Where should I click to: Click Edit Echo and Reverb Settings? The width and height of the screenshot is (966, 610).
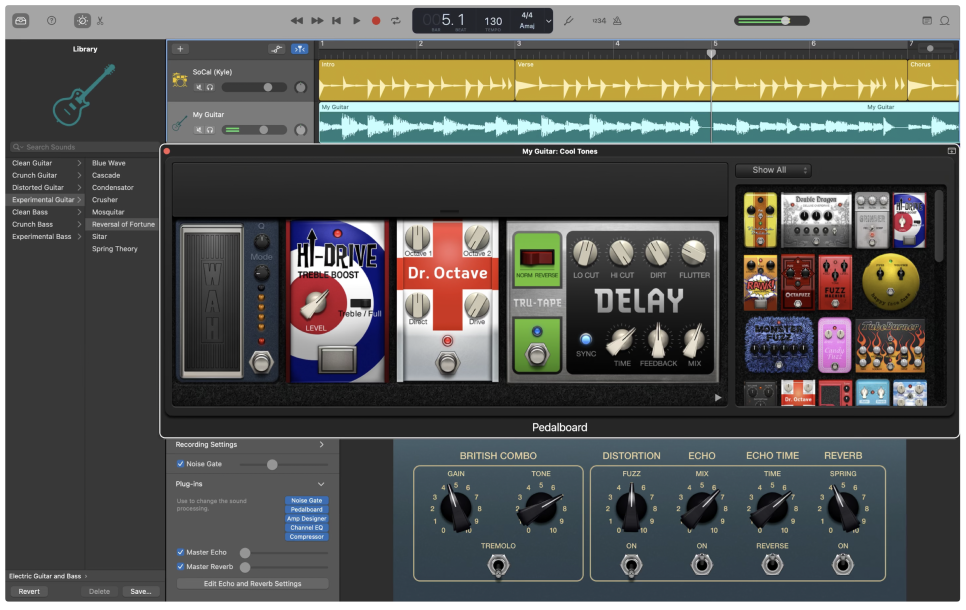[252, 584]
